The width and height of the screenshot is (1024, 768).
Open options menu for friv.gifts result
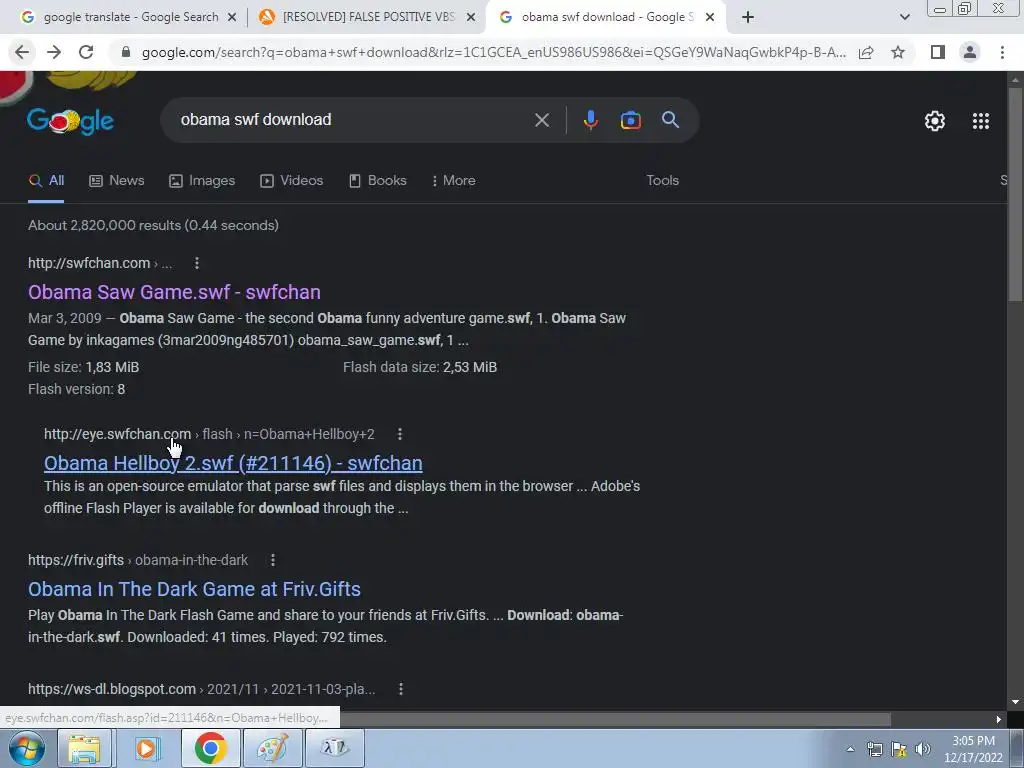point(273,560)
